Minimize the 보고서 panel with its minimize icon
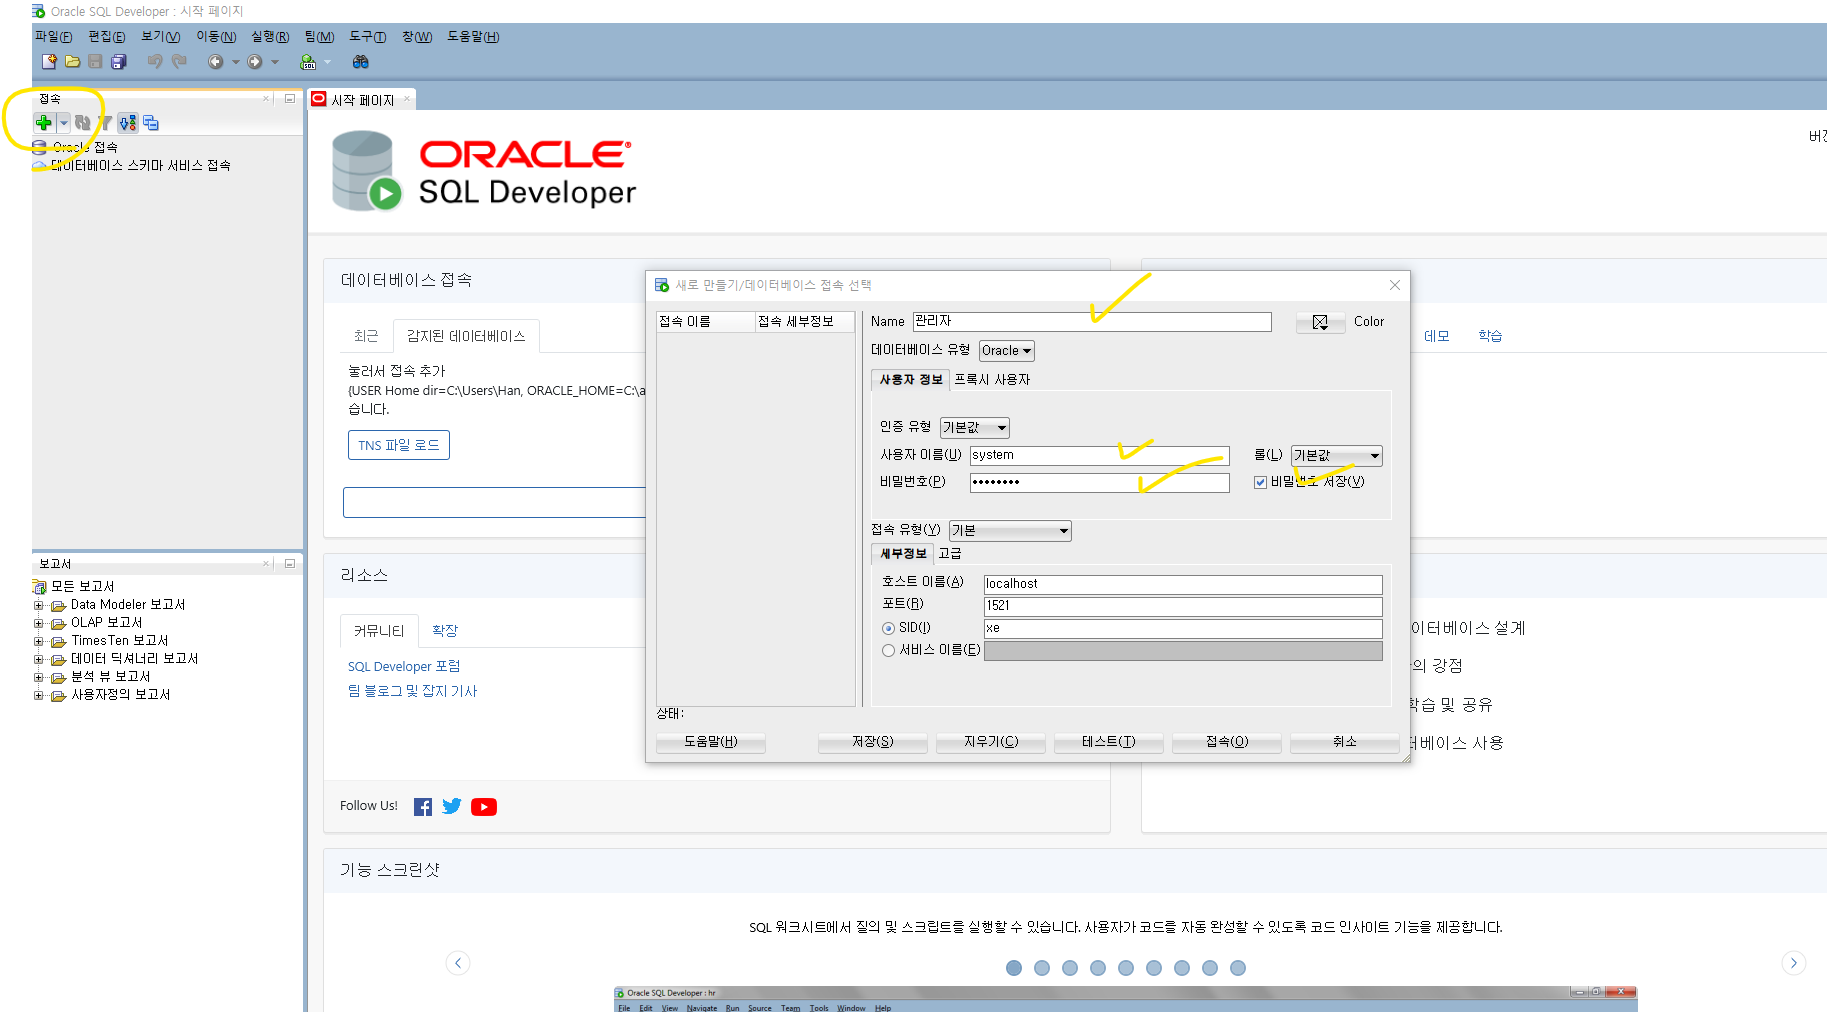1827x1012 pixels. [x=290, y=563]
